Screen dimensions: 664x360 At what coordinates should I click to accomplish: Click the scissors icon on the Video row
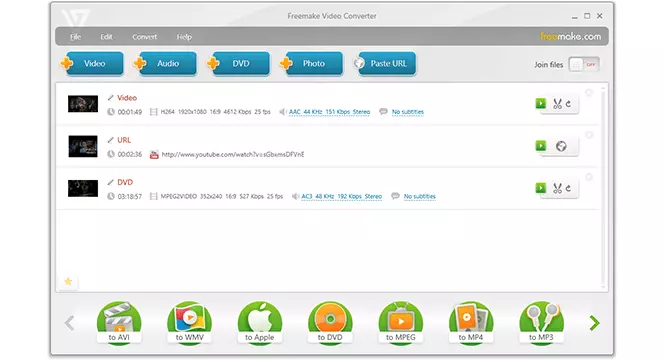(557, 104)
